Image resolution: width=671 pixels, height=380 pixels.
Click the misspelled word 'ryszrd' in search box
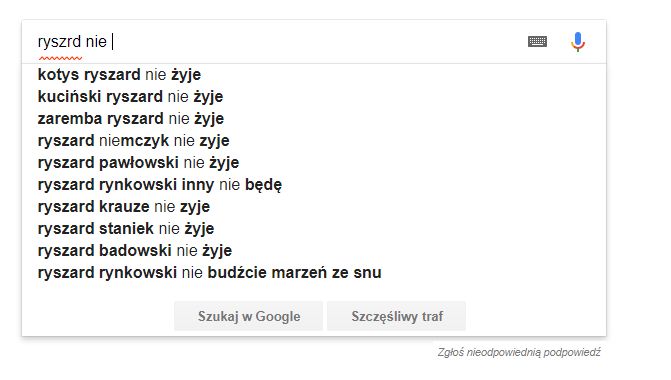point(59,42)
